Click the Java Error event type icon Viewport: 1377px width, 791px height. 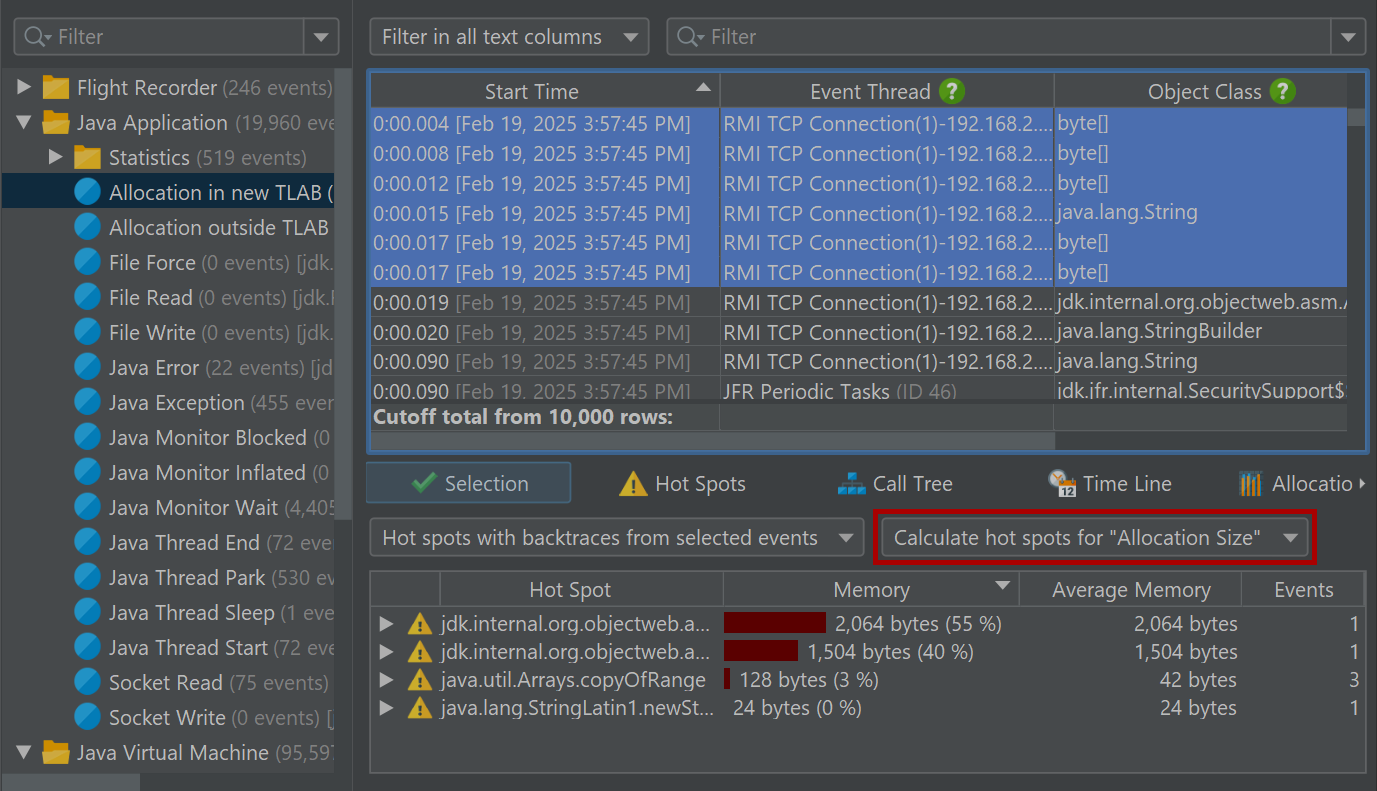tap(88, 368)
